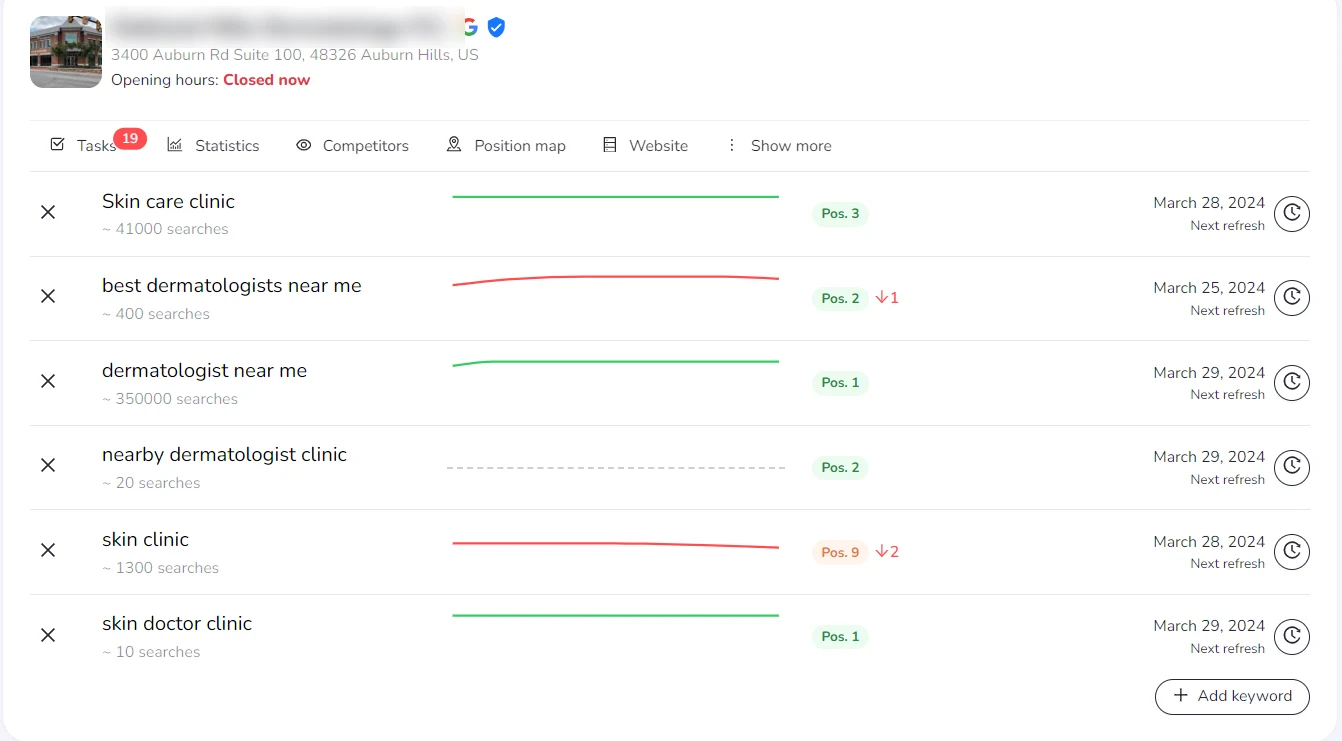Refresh the Skin care clinic position
This screenshot has height=741, width=1342.
point(1292,213)
